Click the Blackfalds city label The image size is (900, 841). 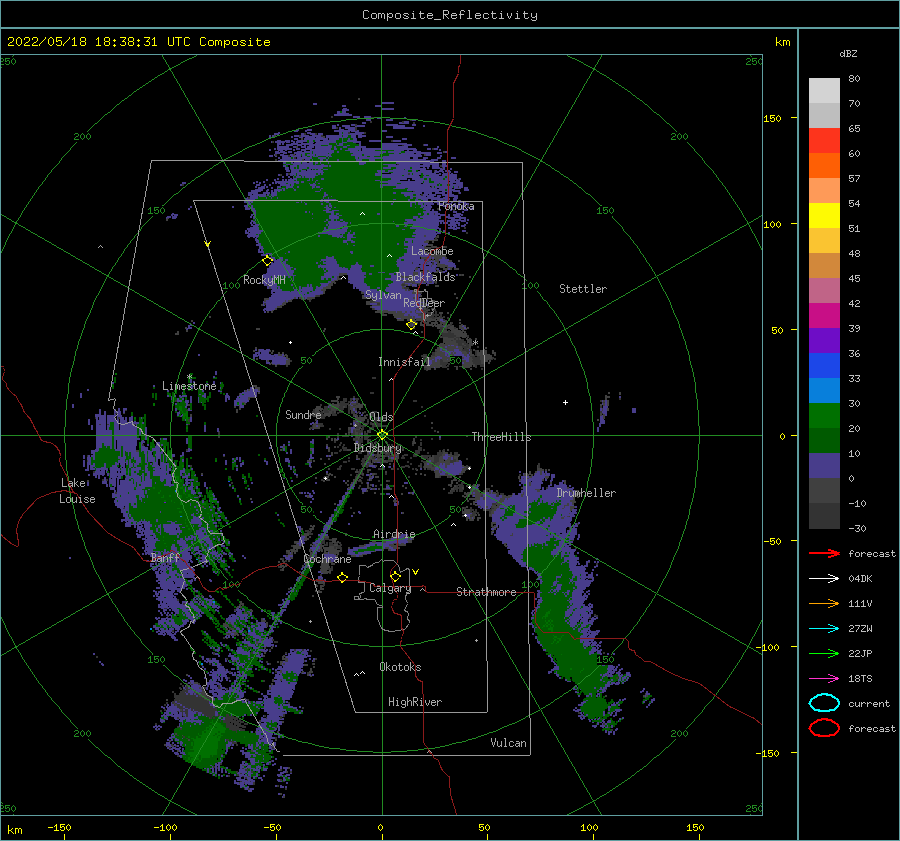point(425,277)
